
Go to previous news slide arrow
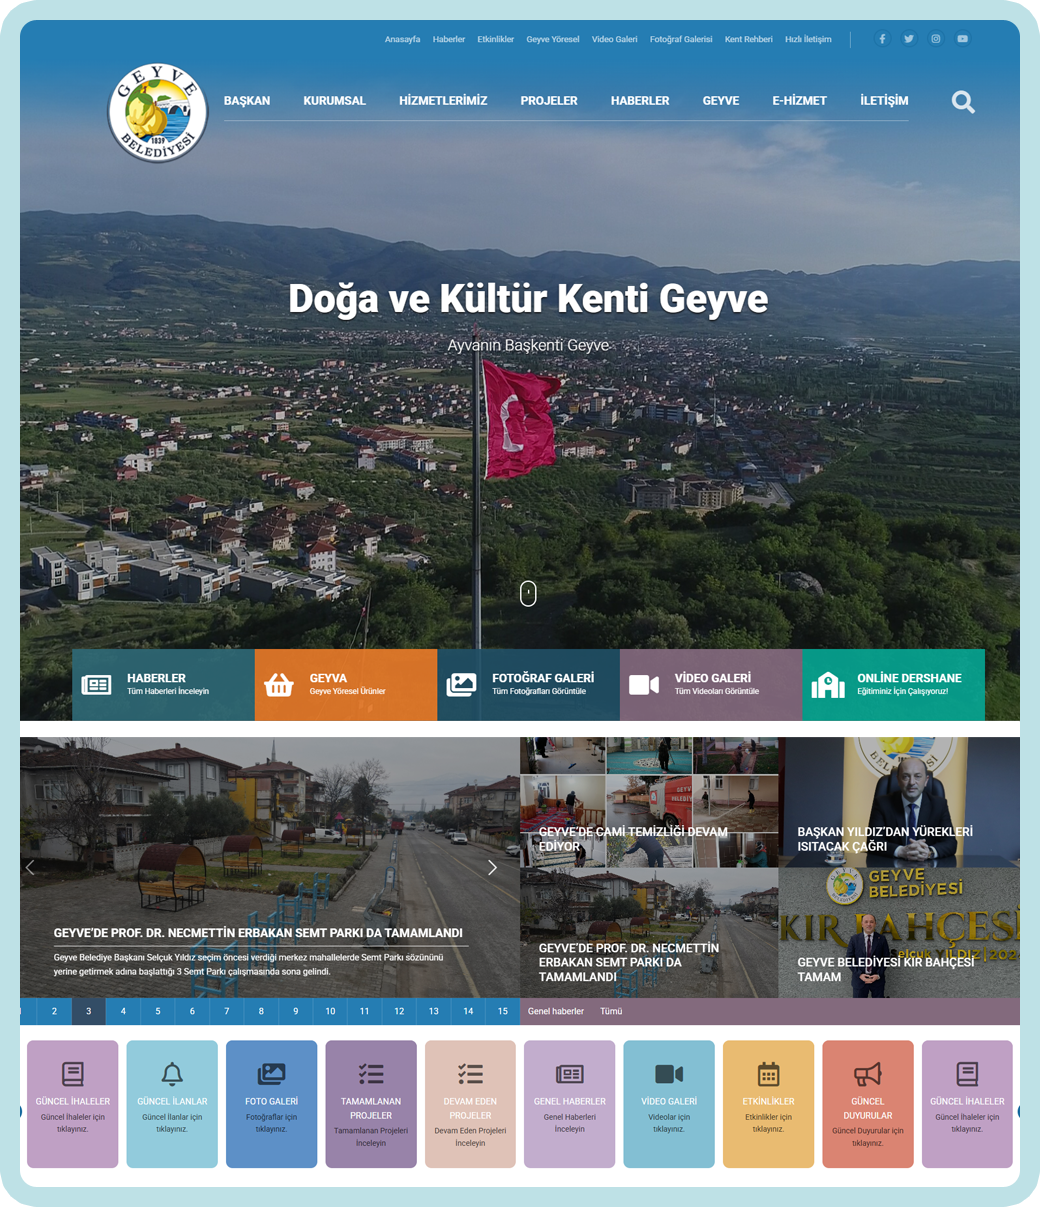click(x=30, y=868)
